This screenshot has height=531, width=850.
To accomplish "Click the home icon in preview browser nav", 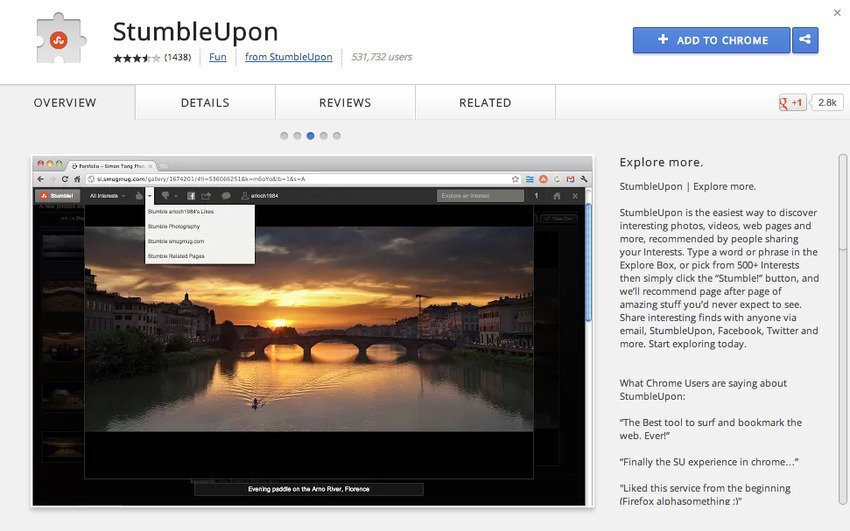I will click(78, 179).
